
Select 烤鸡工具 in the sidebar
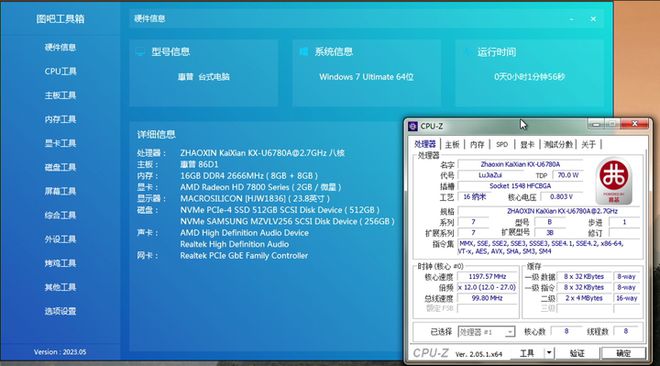tap(60, 263)
